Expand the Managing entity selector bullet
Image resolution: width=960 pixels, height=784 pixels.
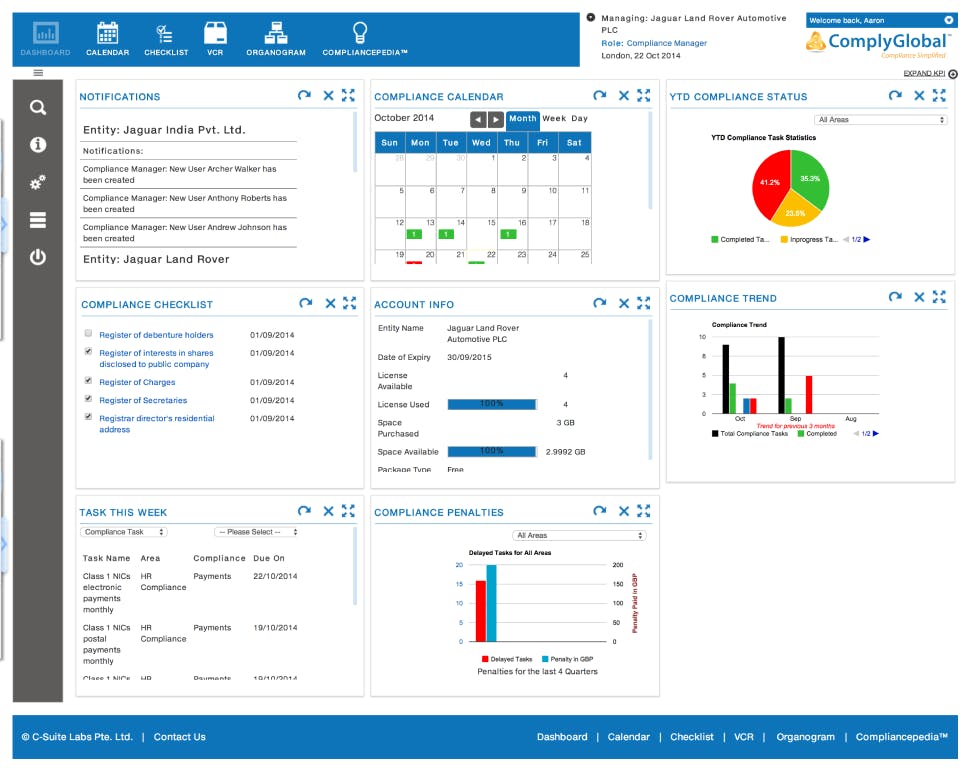pos(591,18)
